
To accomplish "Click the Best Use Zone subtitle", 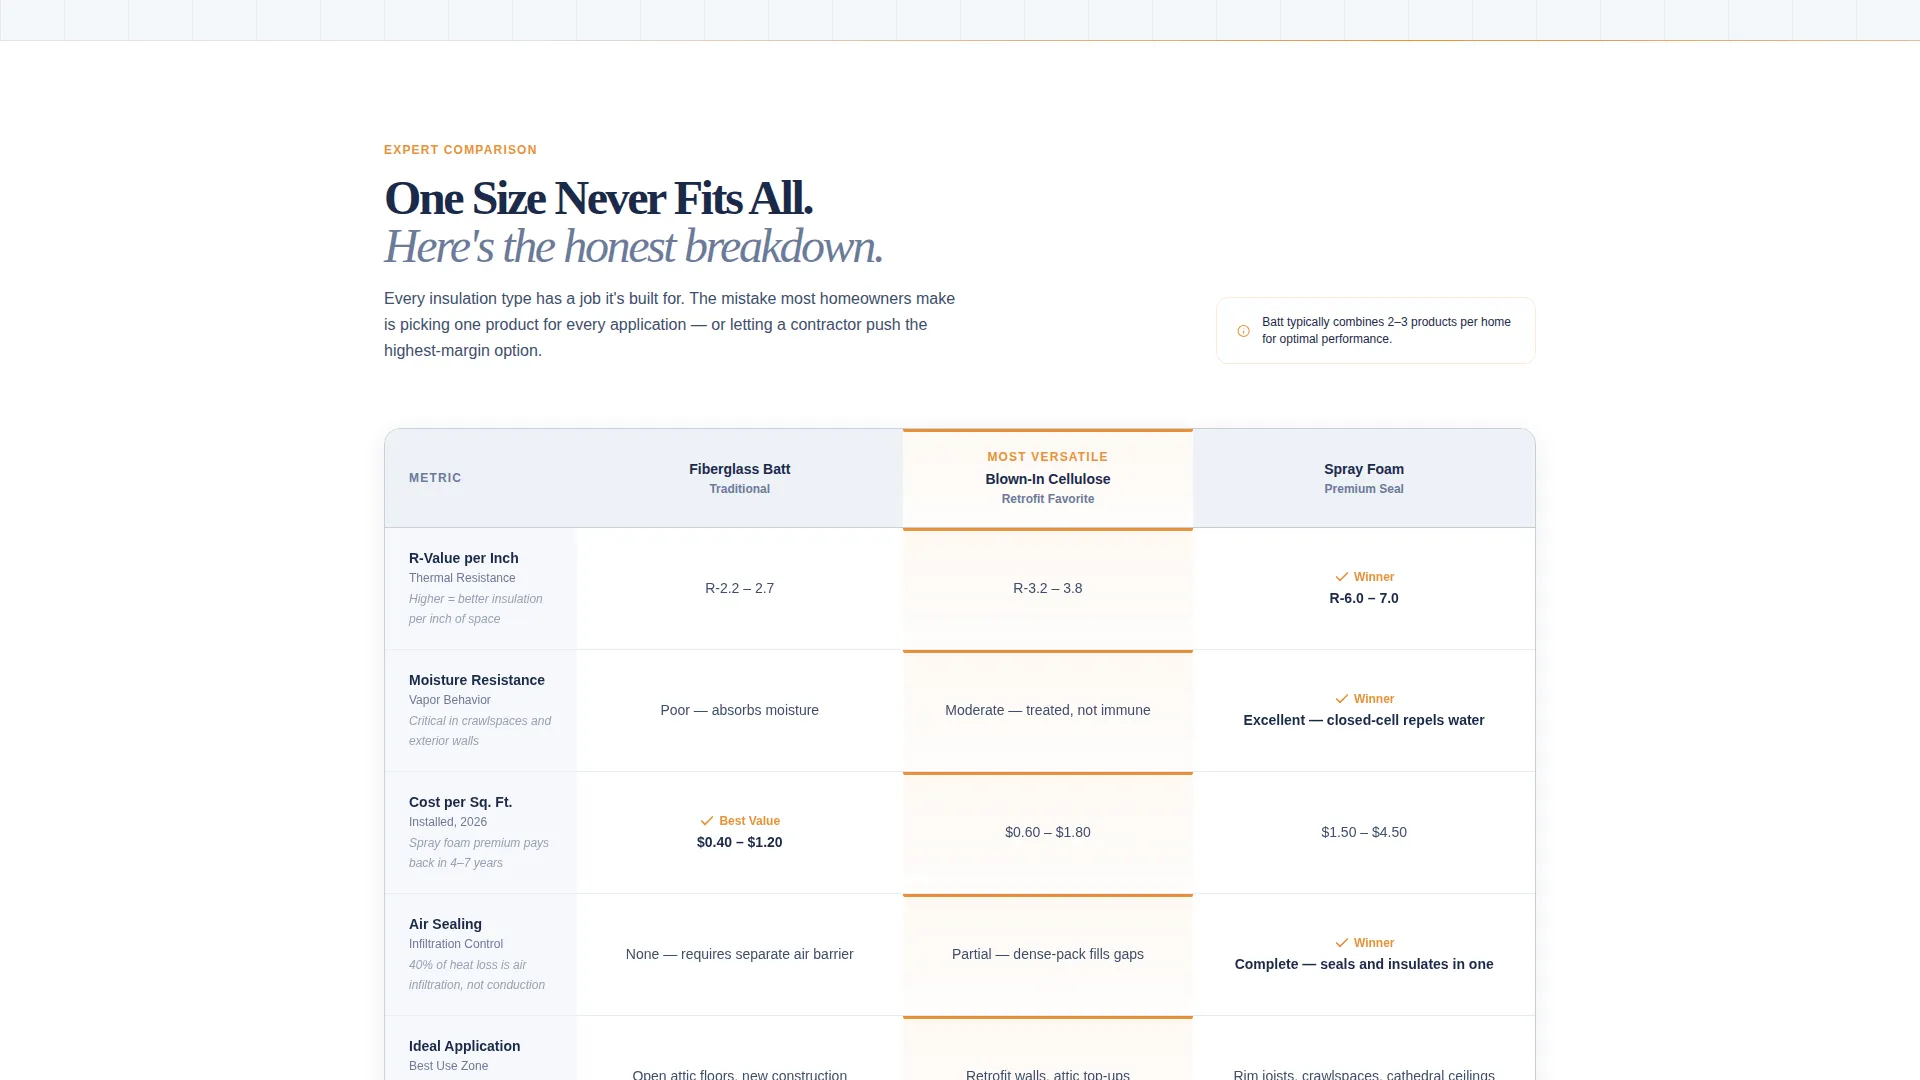I will 449,1066.
